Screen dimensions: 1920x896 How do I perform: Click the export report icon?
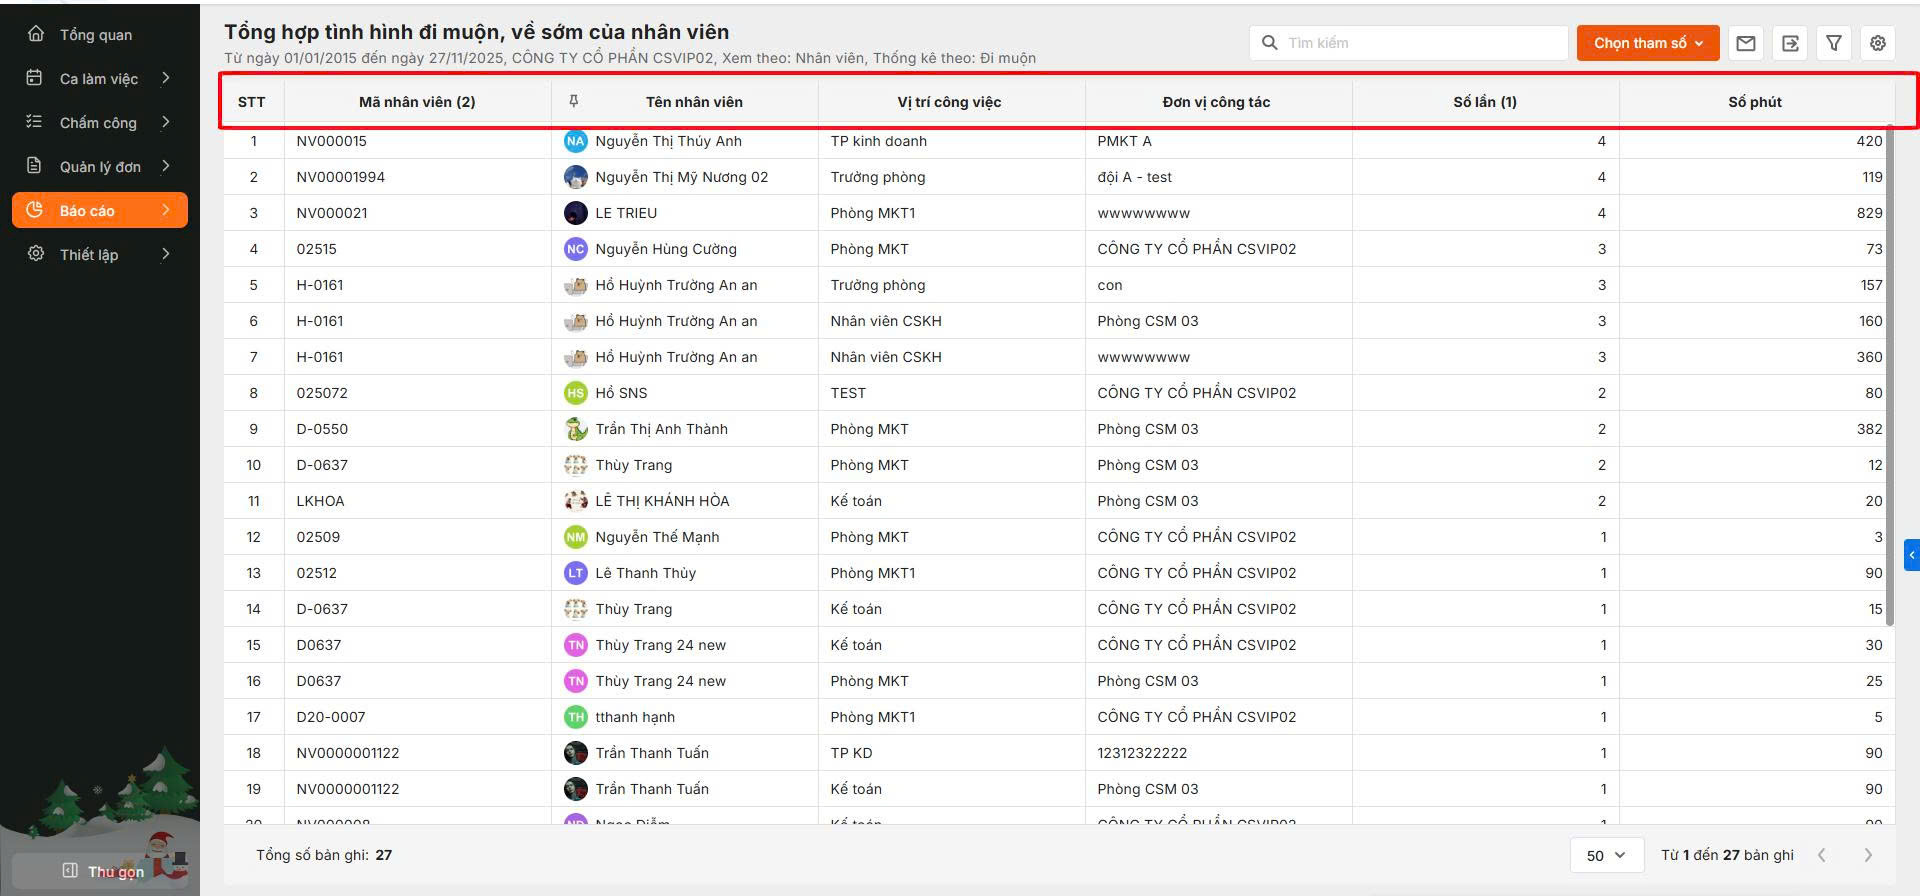(1790, 43)
